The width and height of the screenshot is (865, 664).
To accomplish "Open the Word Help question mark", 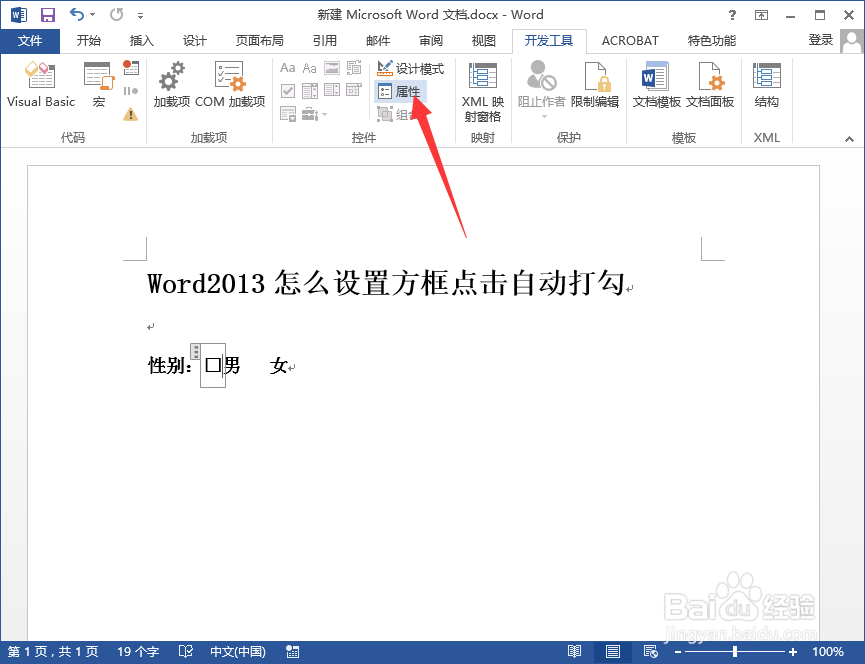I will click(733, 15).
